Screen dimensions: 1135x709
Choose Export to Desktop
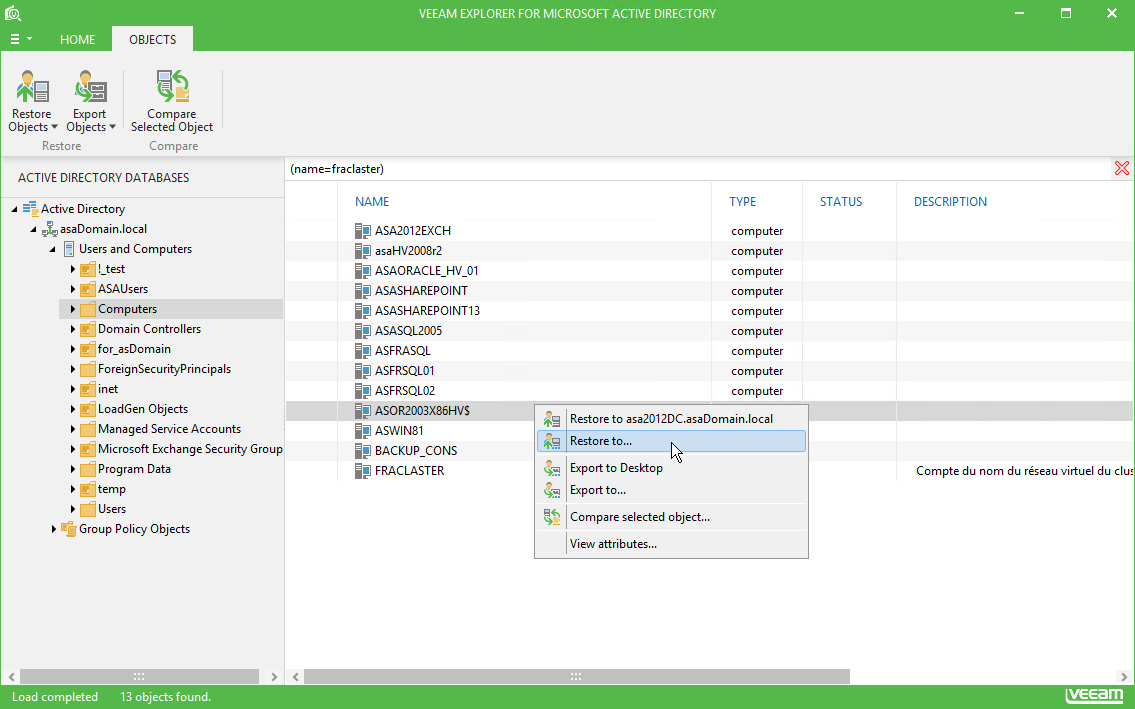(x=671, y=468)
